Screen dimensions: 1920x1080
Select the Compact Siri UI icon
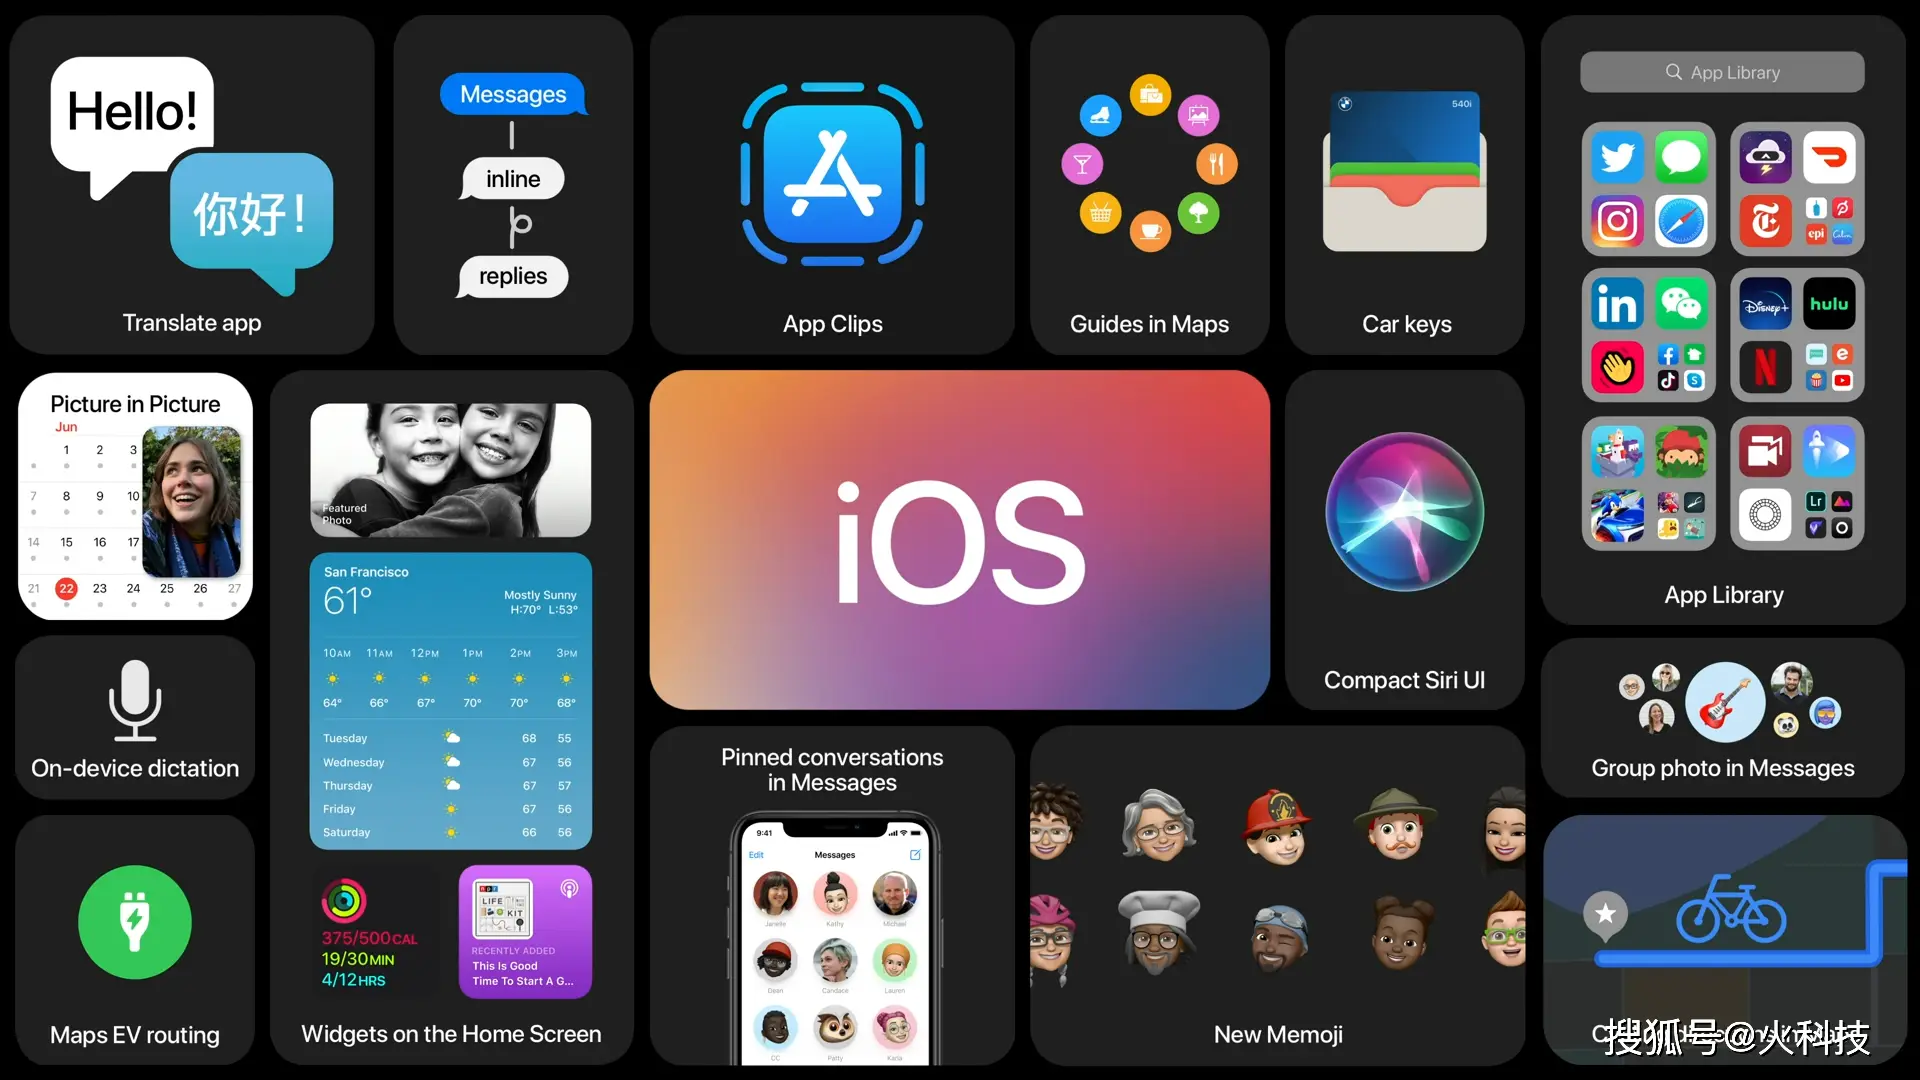pyautogui.click(x=1403, y=514)
